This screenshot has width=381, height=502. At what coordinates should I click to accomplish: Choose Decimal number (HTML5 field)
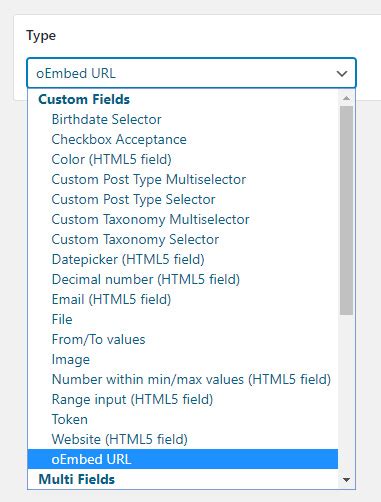[183, 279]
